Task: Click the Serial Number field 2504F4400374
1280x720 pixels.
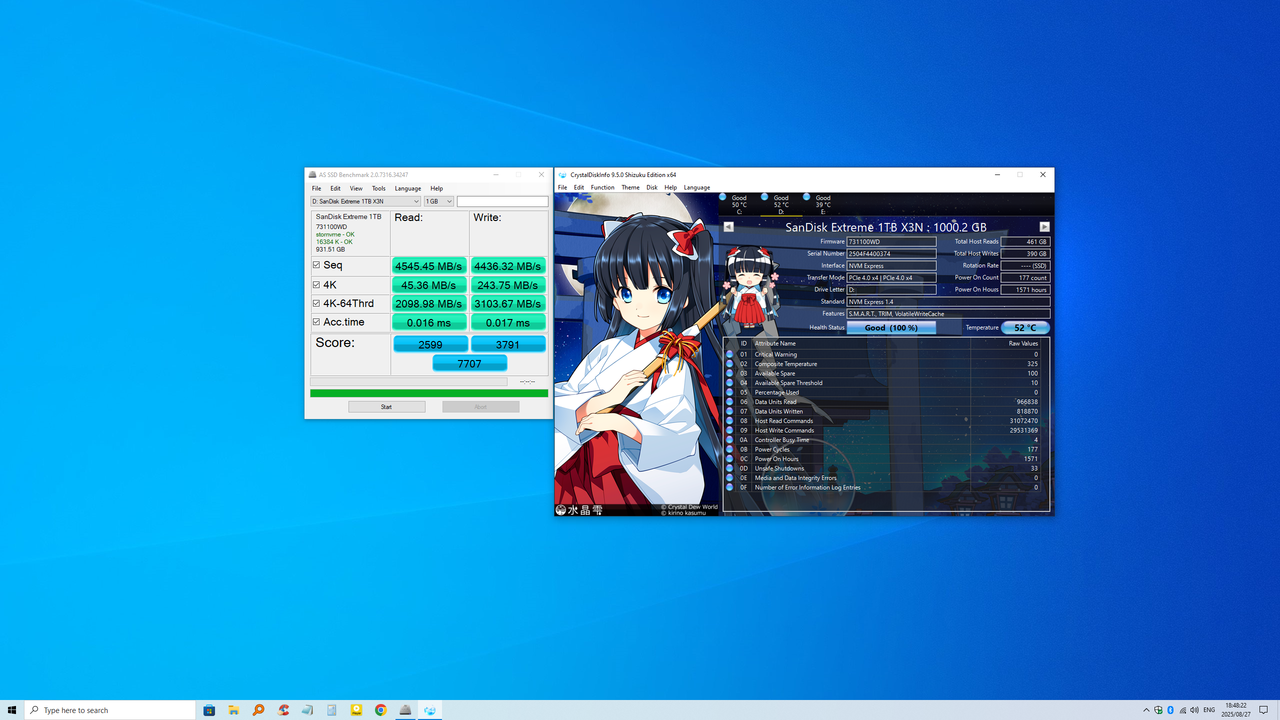Action: (x=891, y=254)
